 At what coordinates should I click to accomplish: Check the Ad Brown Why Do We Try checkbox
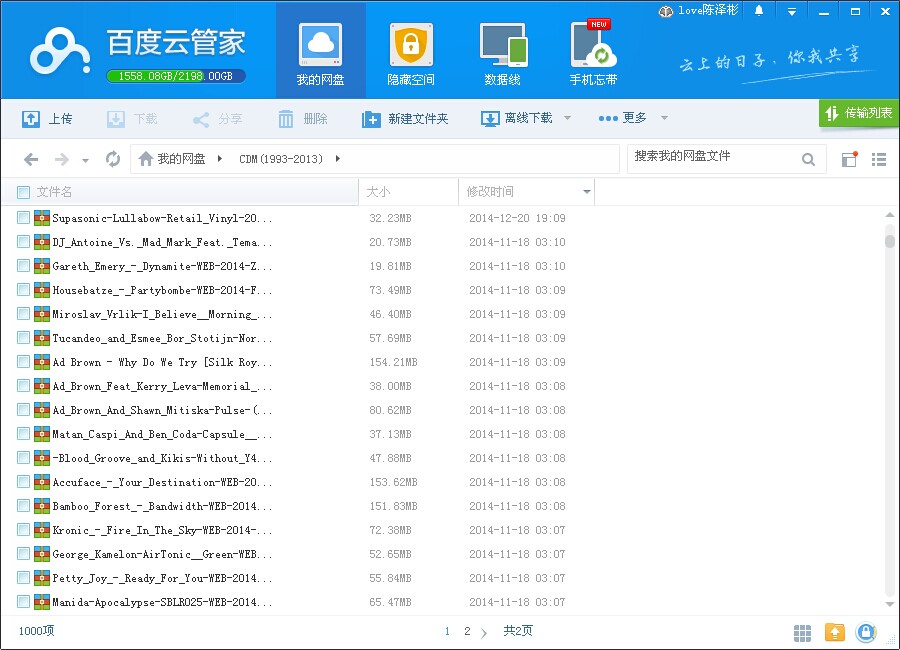(24, 362)
